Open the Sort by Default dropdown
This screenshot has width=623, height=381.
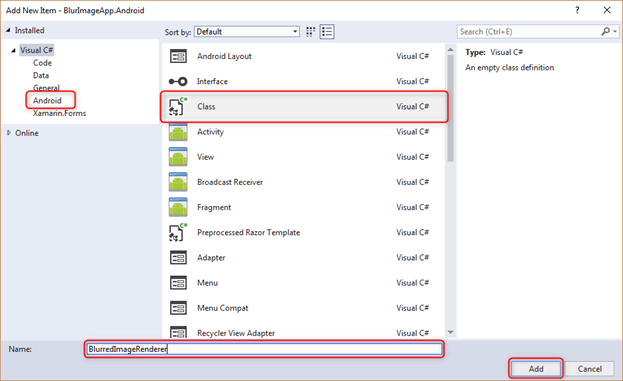[247, 32]
